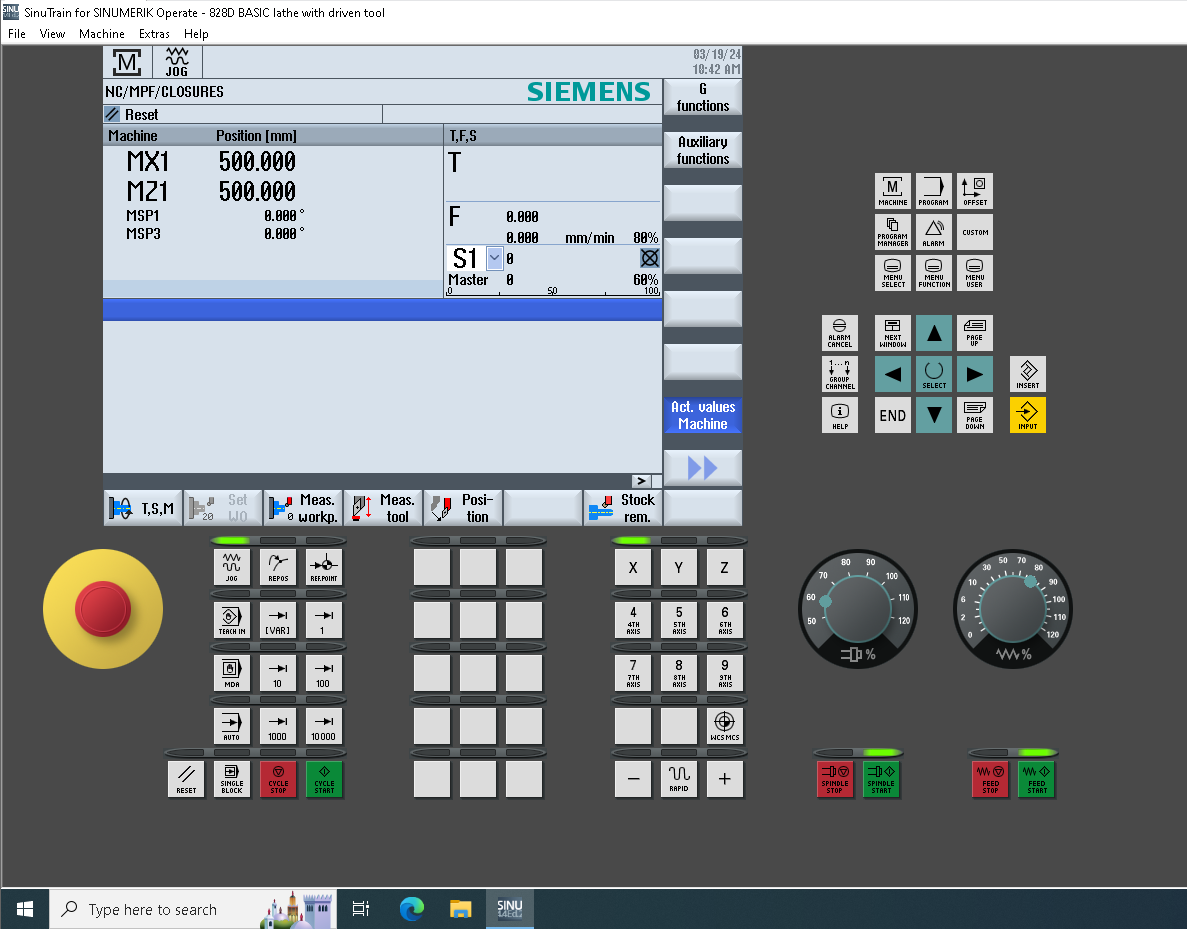Open G functions softkey
Screen dimensions: 1187x929
(x=703, y=97)
